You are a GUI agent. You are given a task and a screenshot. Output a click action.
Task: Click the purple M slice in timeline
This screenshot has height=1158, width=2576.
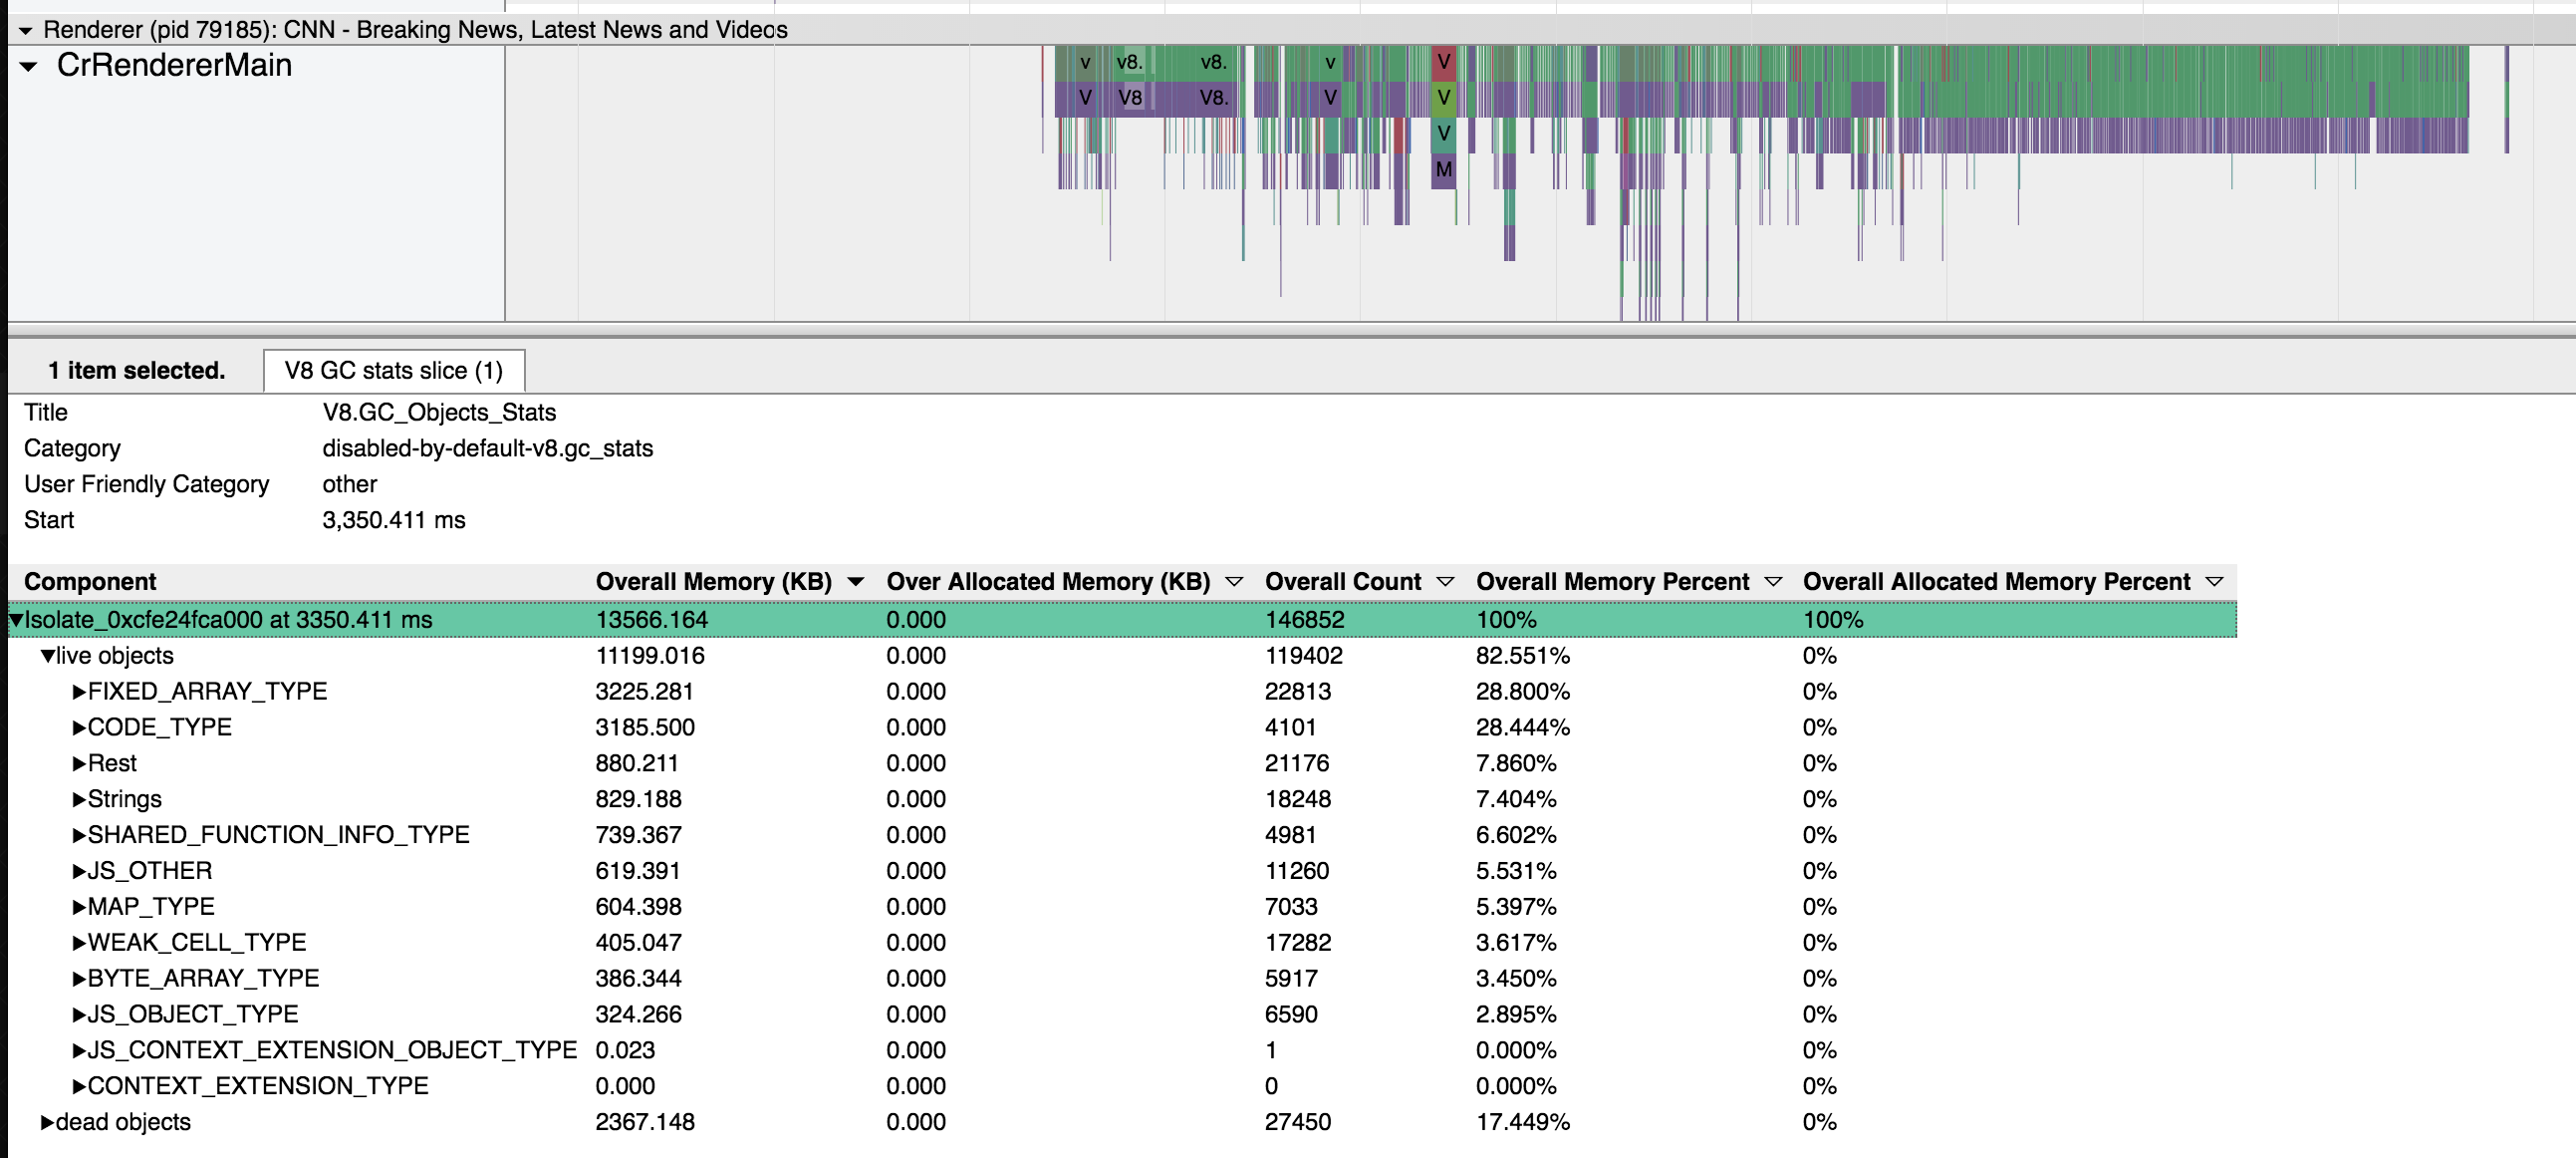coord(1443,169)
